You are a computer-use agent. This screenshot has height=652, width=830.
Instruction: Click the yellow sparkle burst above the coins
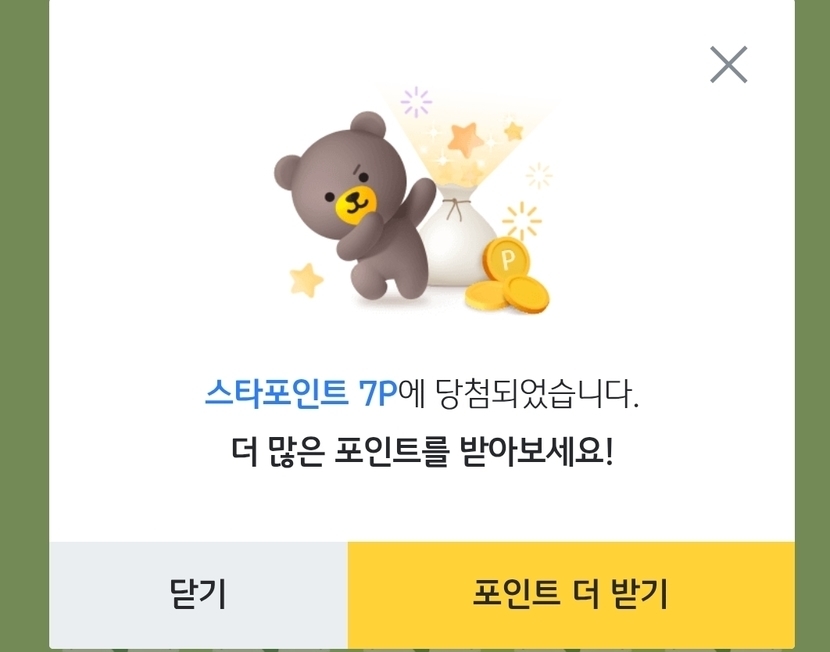[x=522, y=221]
